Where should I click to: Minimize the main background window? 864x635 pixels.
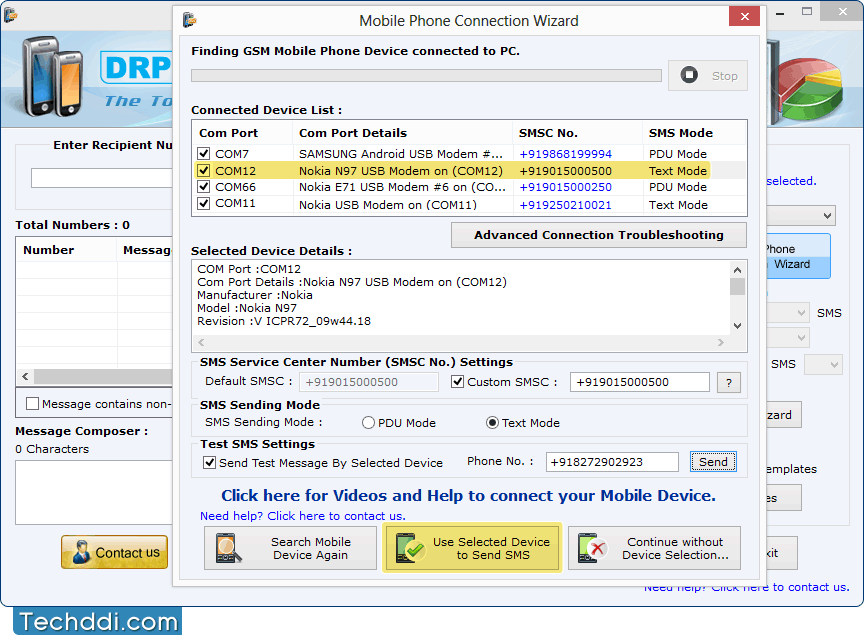point(780,13)
